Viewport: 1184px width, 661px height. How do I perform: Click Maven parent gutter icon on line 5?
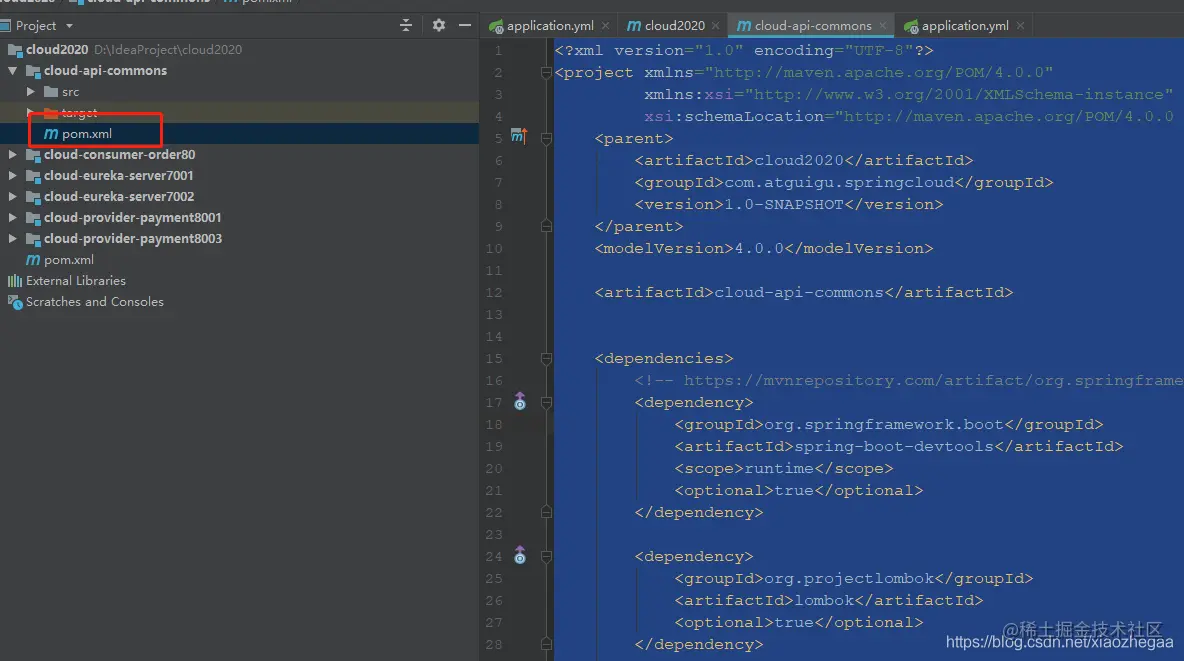[519, 137]
